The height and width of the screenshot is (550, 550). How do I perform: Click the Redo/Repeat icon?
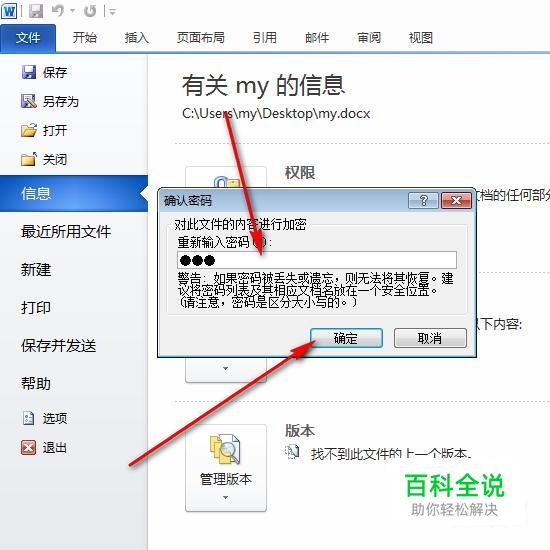click(90, 11)
